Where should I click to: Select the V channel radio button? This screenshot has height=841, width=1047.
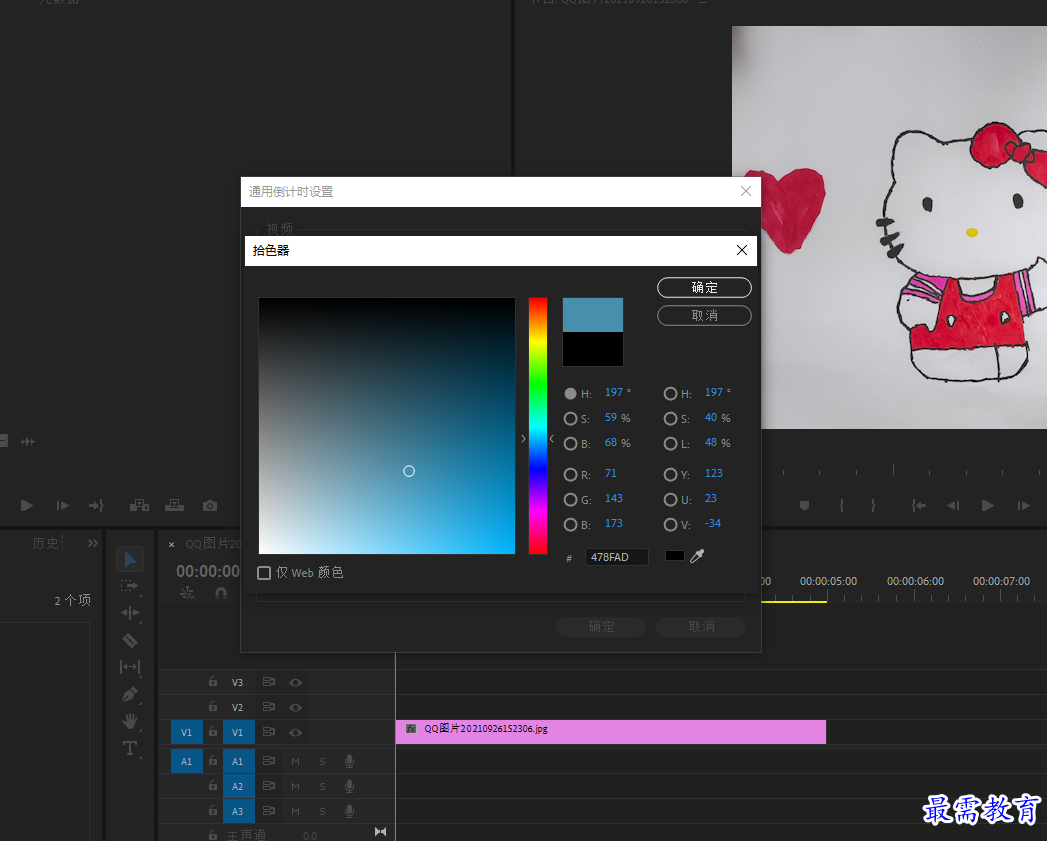670,525
